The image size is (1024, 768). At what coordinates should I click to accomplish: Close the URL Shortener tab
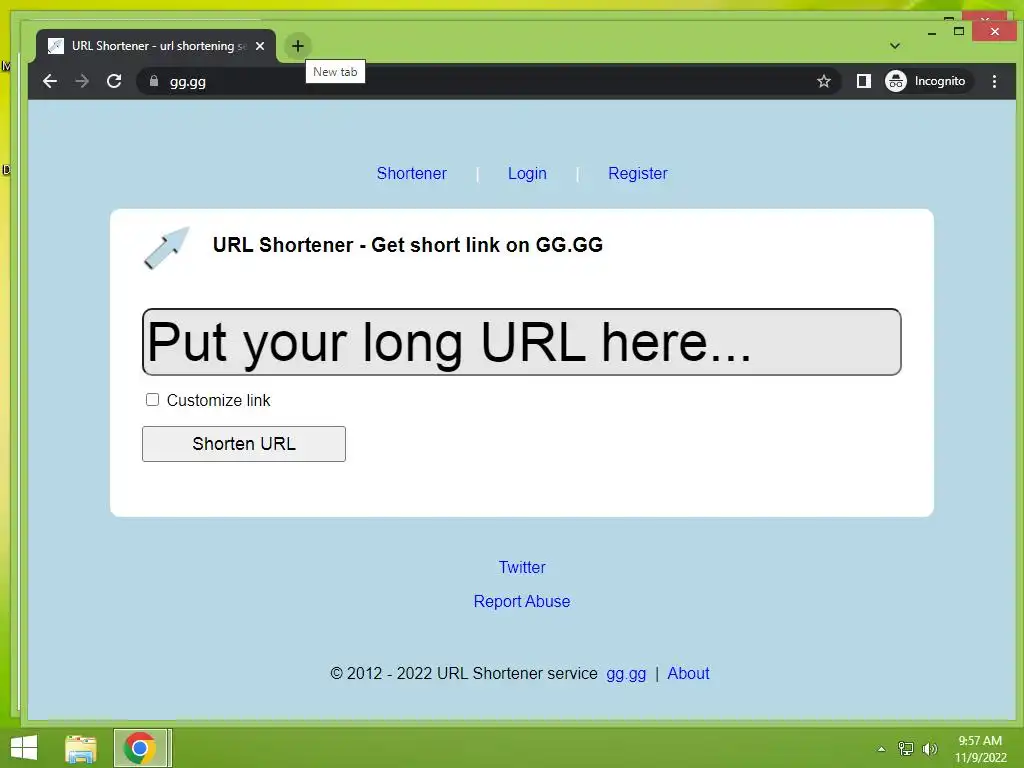[260, 46]
